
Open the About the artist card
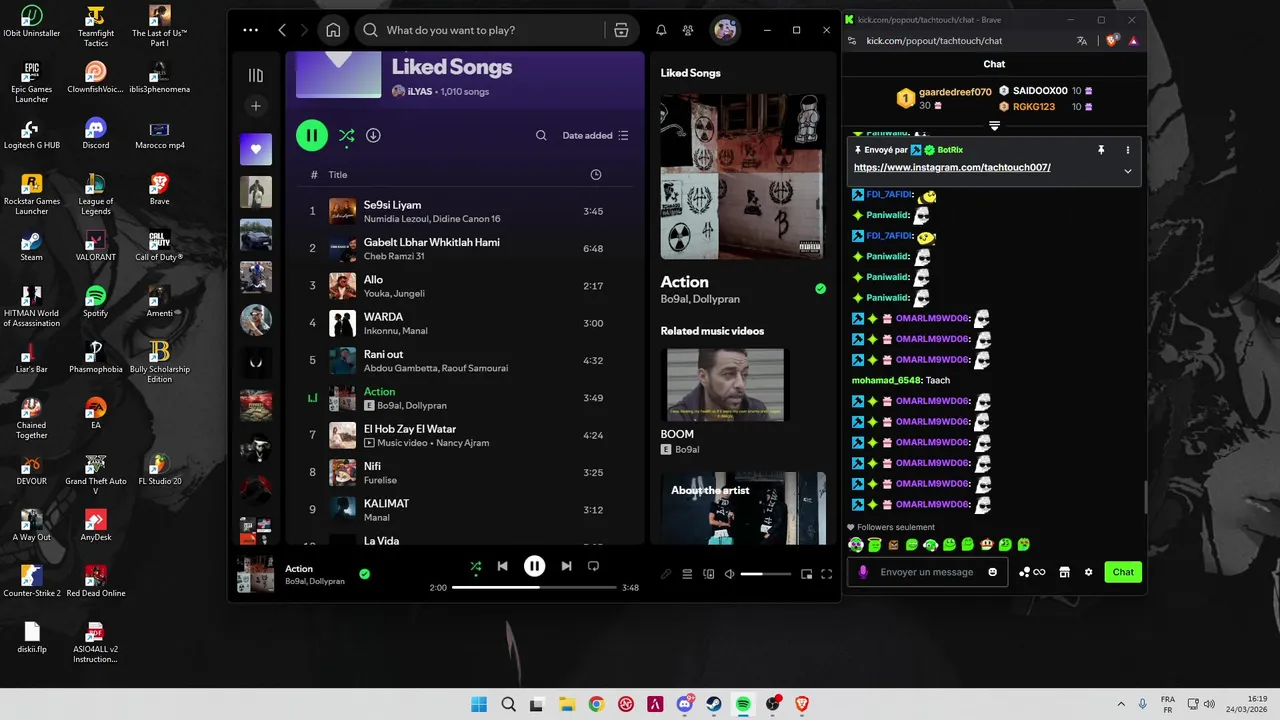coord(743,508)
